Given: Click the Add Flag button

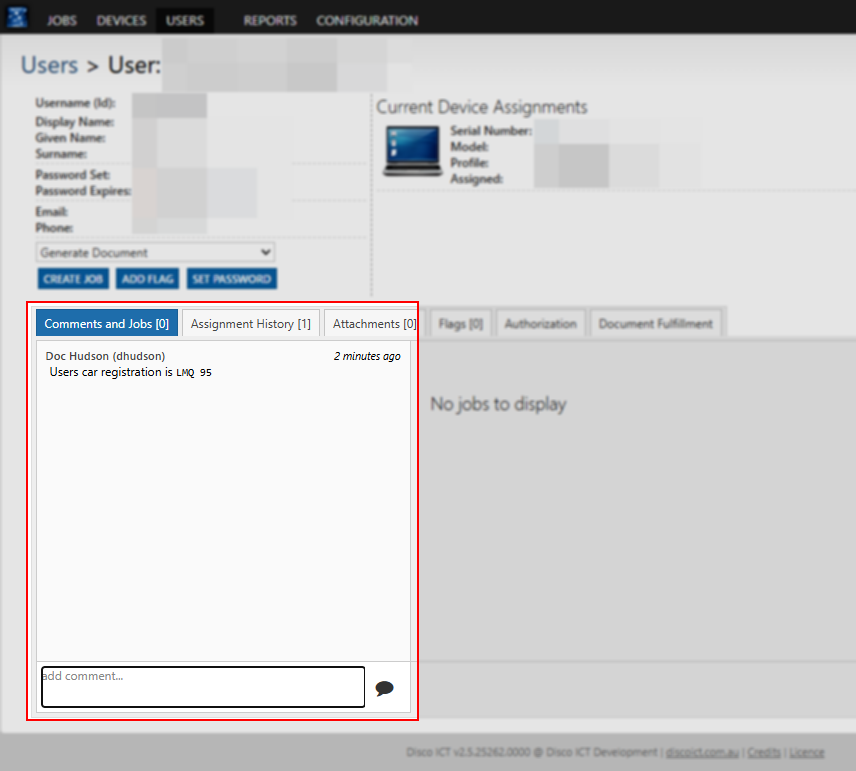Looking at the screenshot, I should tap(145, 279).
